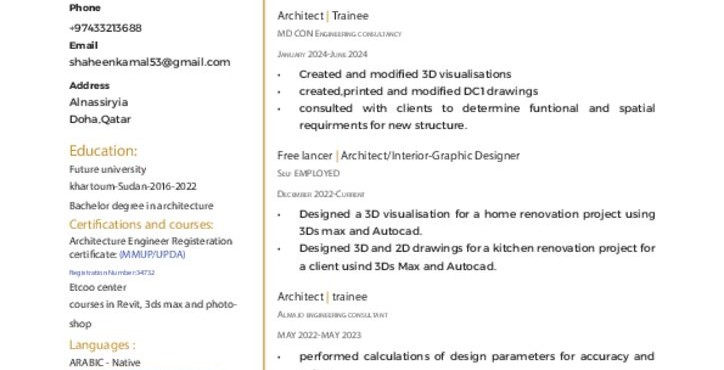
Task: Click the MAY 2022-MAY 2023 date range
Action: (x=319, y=335)
